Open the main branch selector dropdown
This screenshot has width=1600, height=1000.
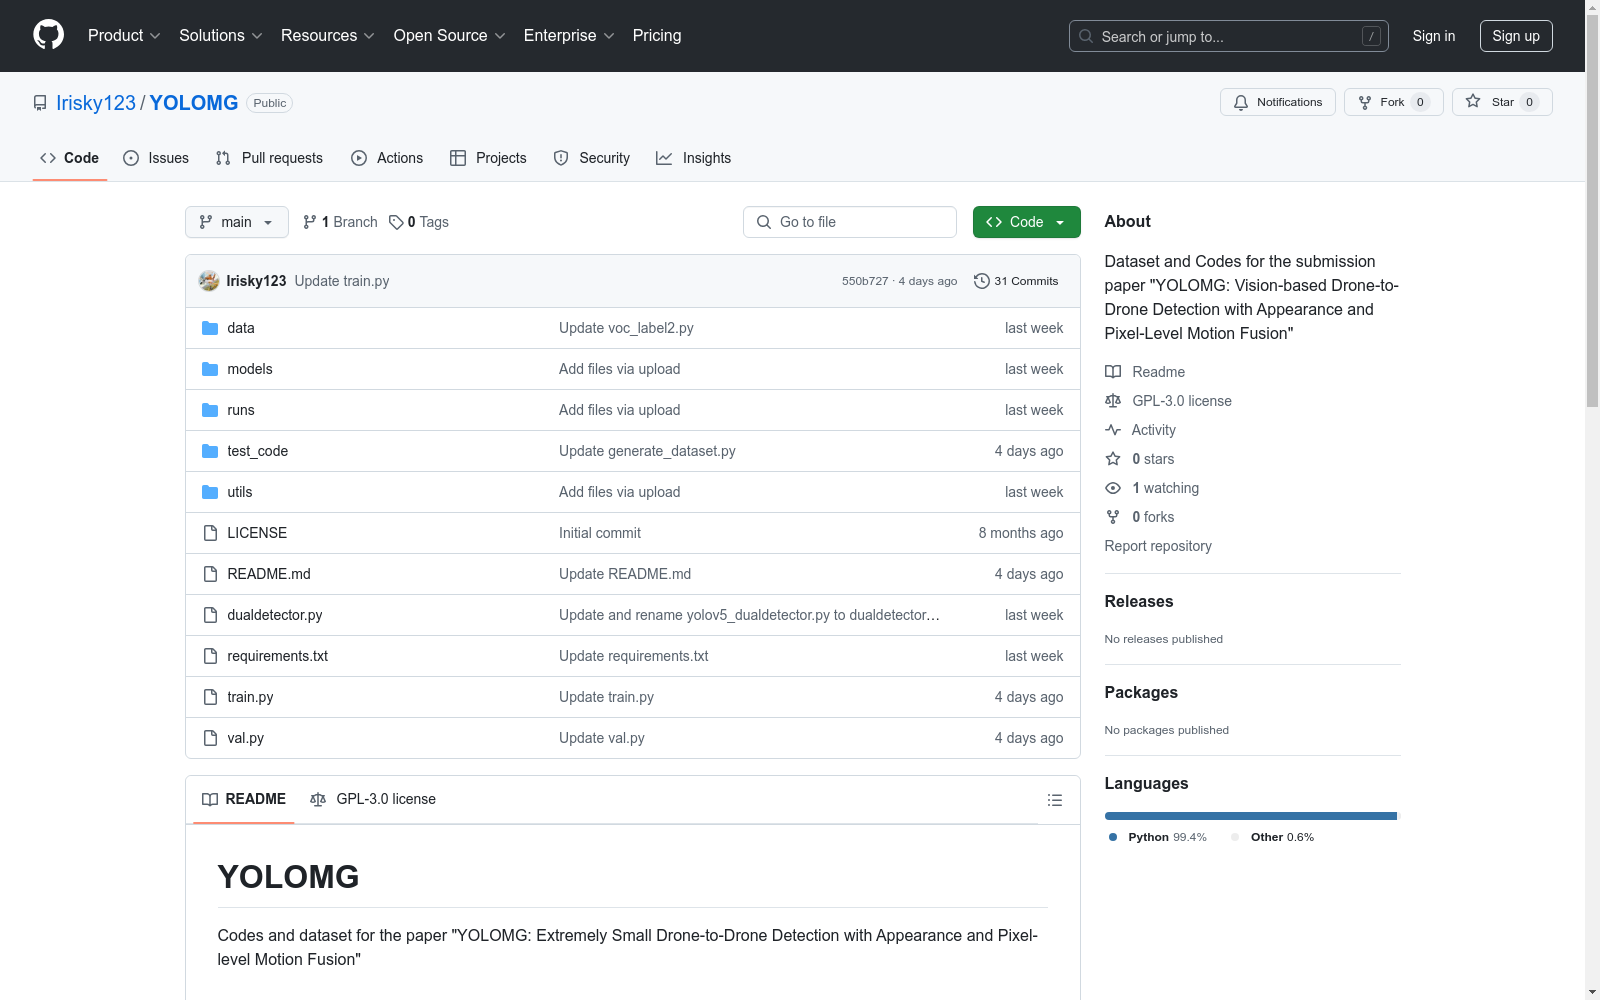(237, 222)
